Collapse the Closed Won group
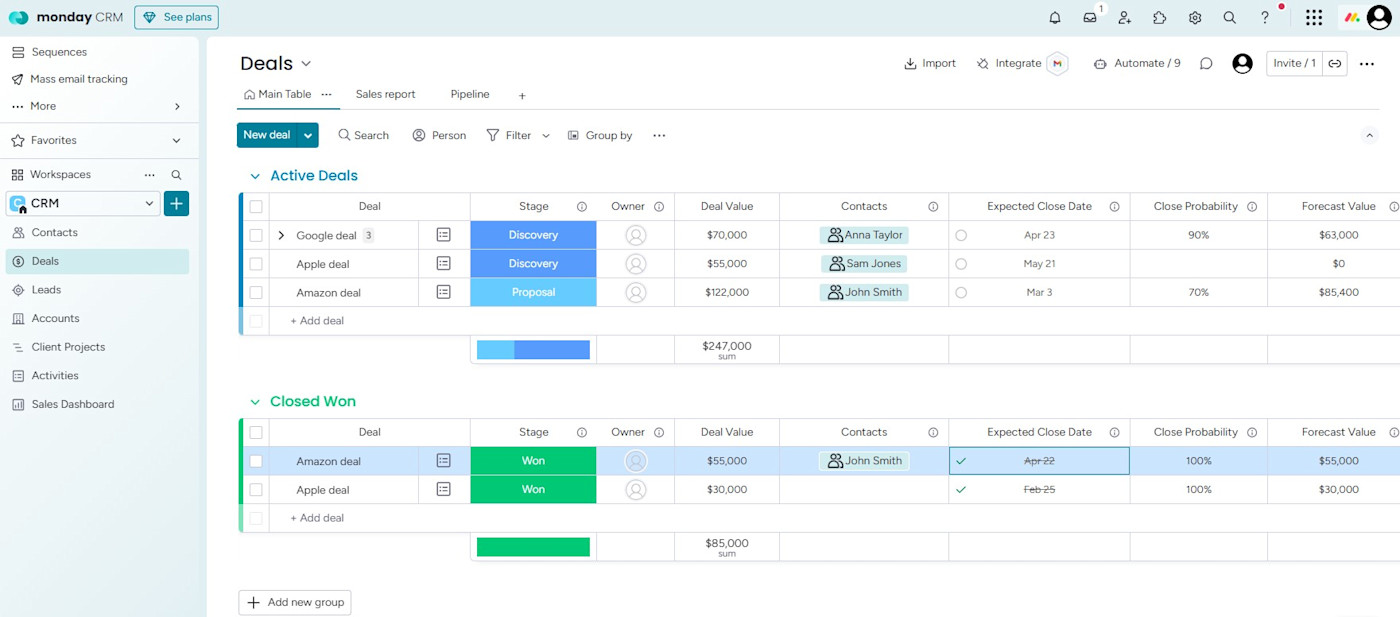 click(255, 402)
